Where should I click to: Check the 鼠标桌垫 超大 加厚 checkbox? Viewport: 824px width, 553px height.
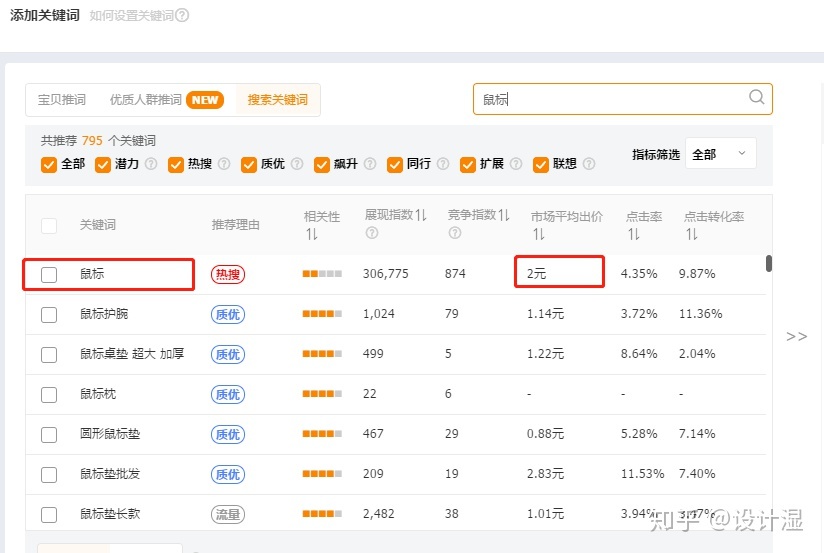coord(49,354)
